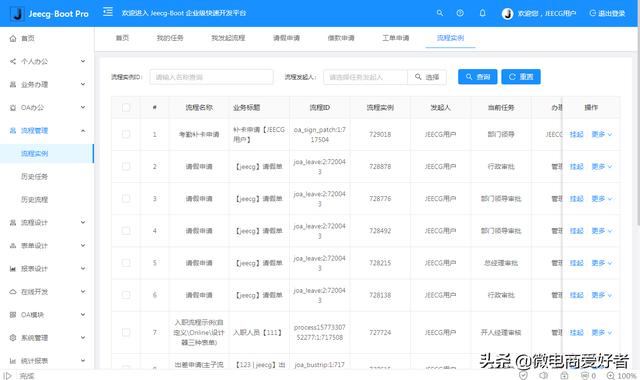Click the play icon in bottom status bar
Viewport: 640px width, 380px height.
(7, 376)
